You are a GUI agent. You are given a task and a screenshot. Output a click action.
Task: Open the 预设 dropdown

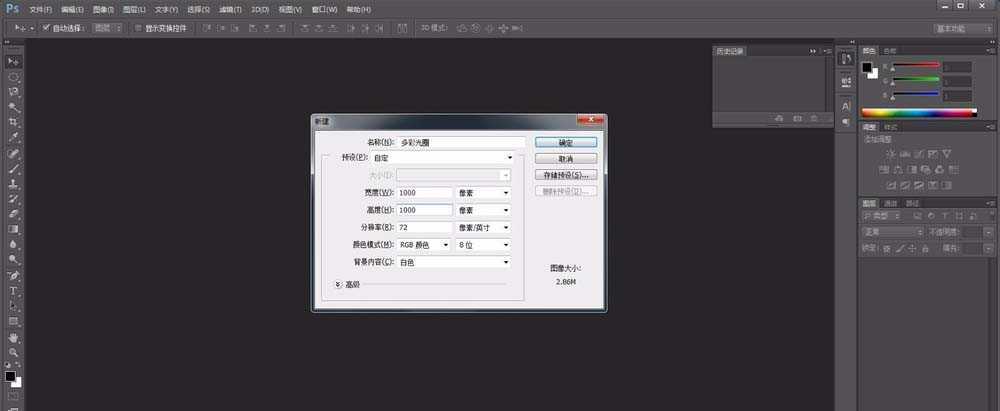[x=454, y=158]
